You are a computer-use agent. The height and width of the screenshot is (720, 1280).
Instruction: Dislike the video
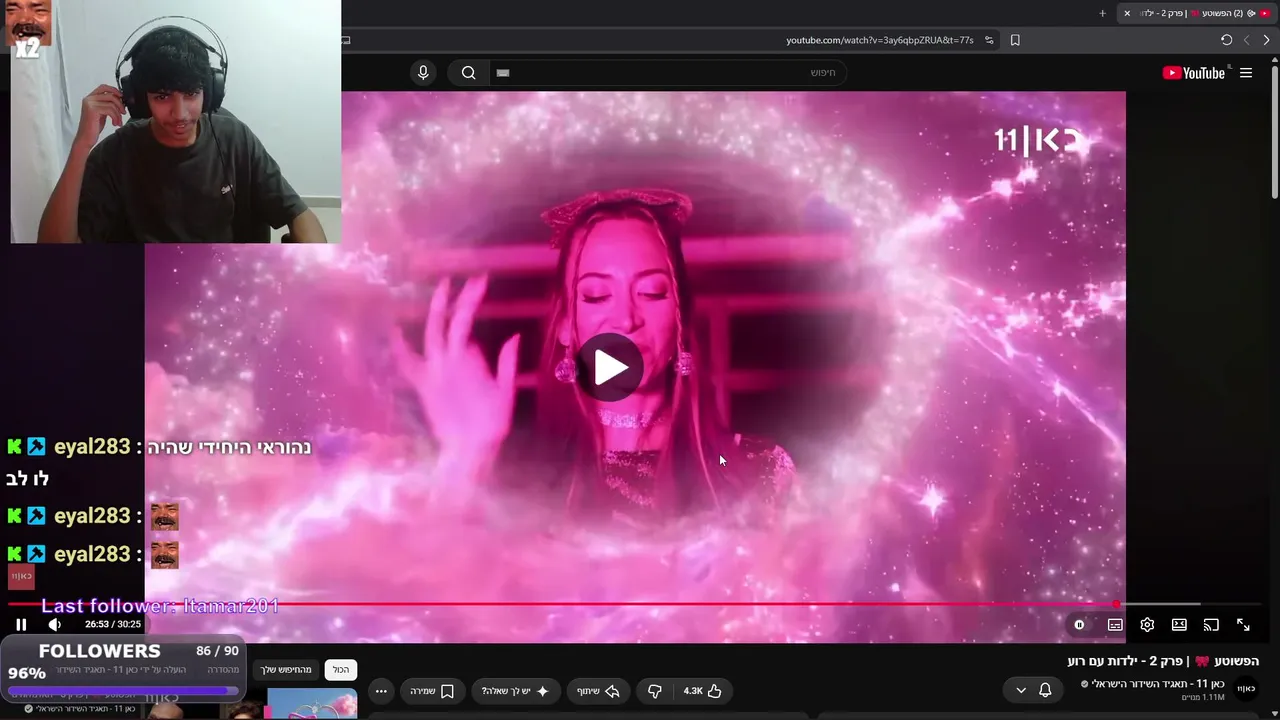(655, 691)
